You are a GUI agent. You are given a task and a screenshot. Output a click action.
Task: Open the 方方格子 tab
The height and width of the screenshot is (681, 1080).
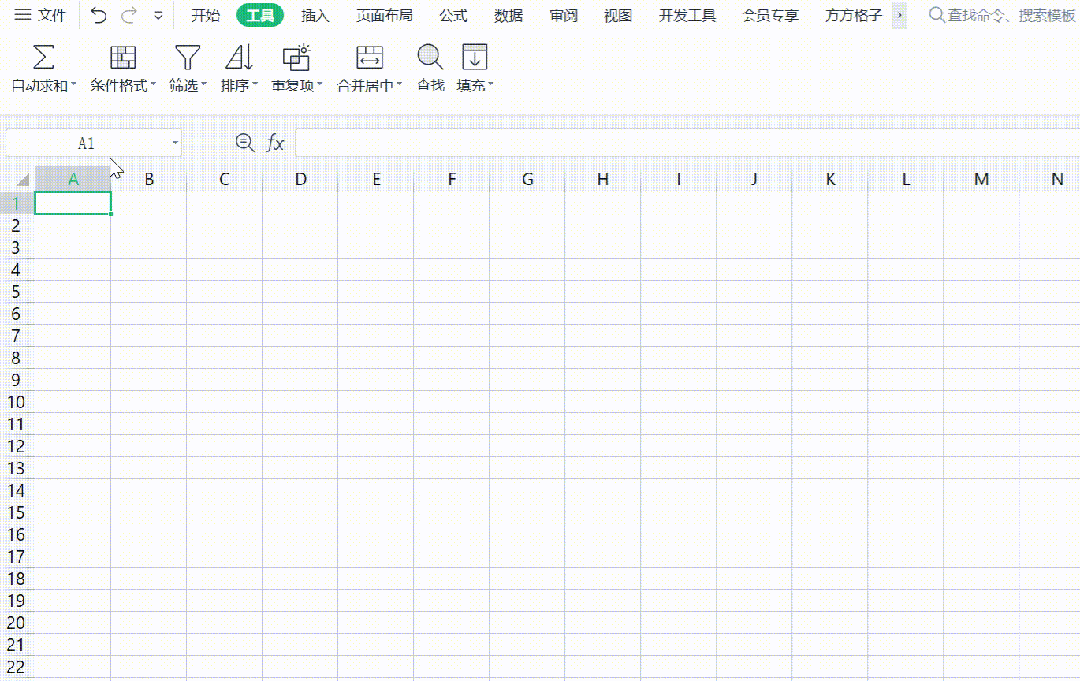click(x=853, y=15)
